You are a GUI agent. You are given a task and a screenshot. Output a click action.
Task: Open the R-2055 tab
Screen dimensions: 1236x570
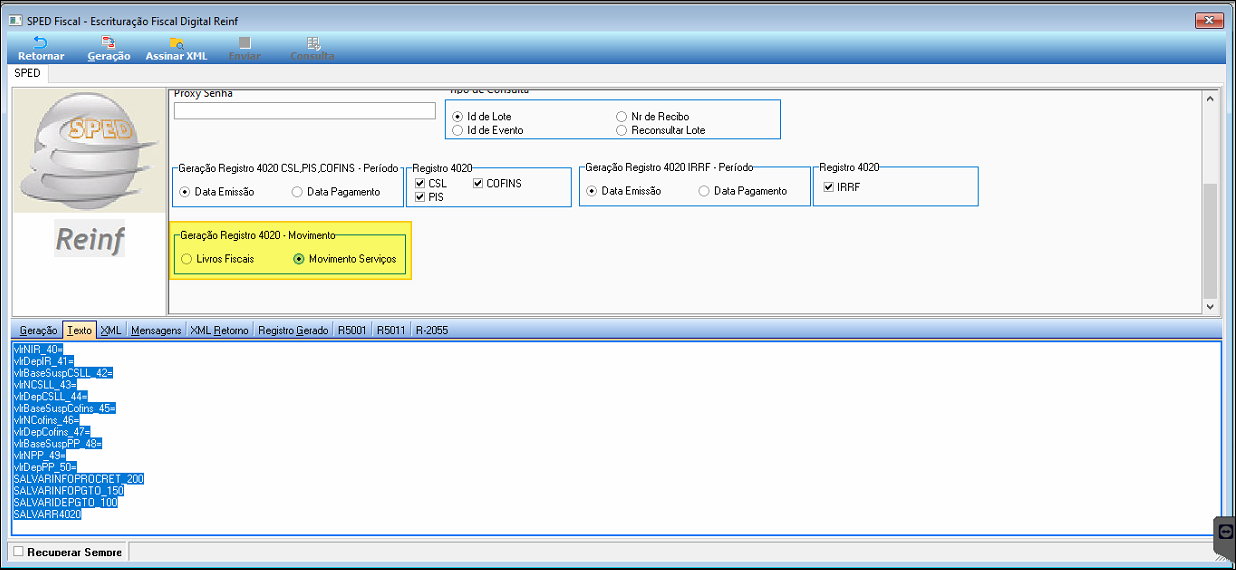tap(433, 330)
